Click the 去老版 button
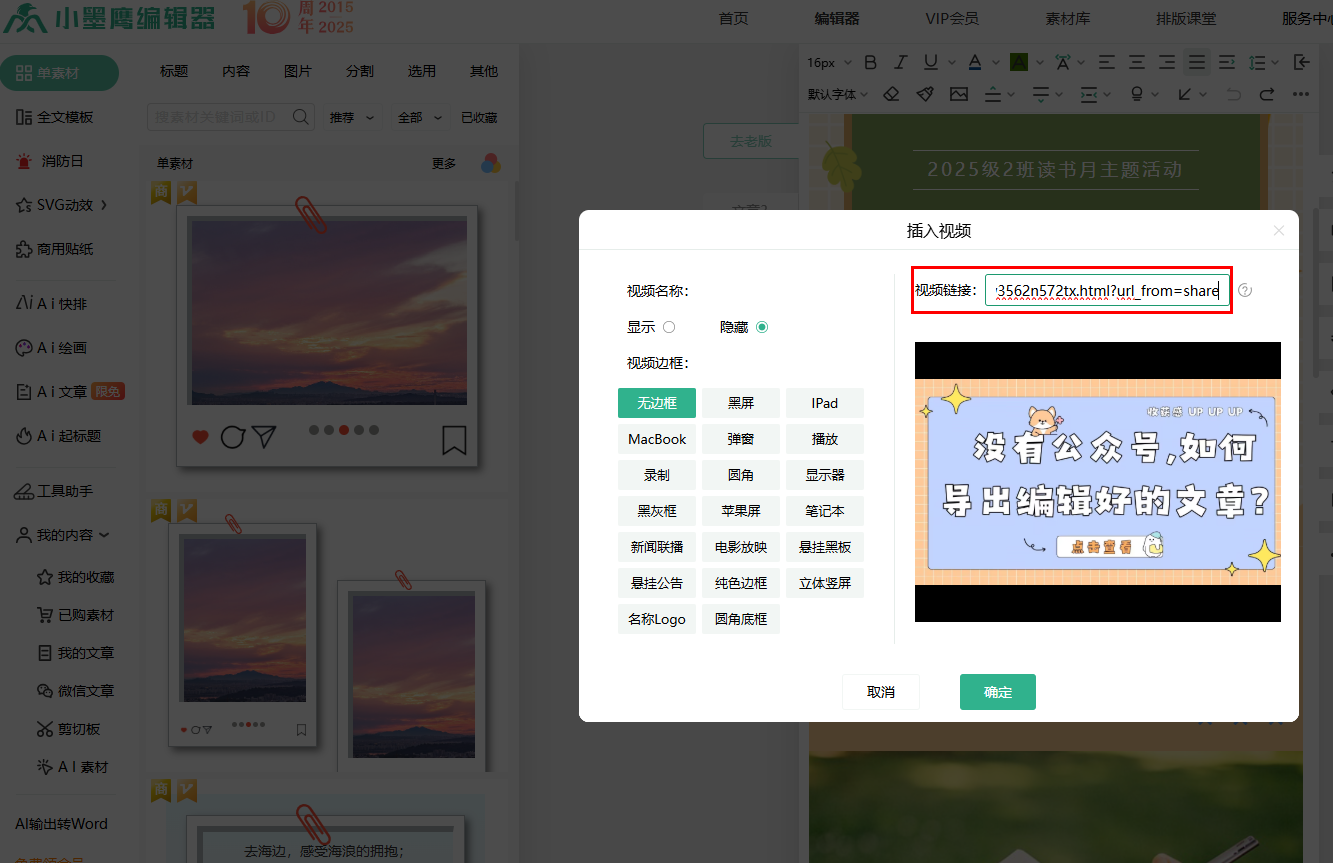The image size is (1333, 863). pyautogui.click(x=750, y=141)
